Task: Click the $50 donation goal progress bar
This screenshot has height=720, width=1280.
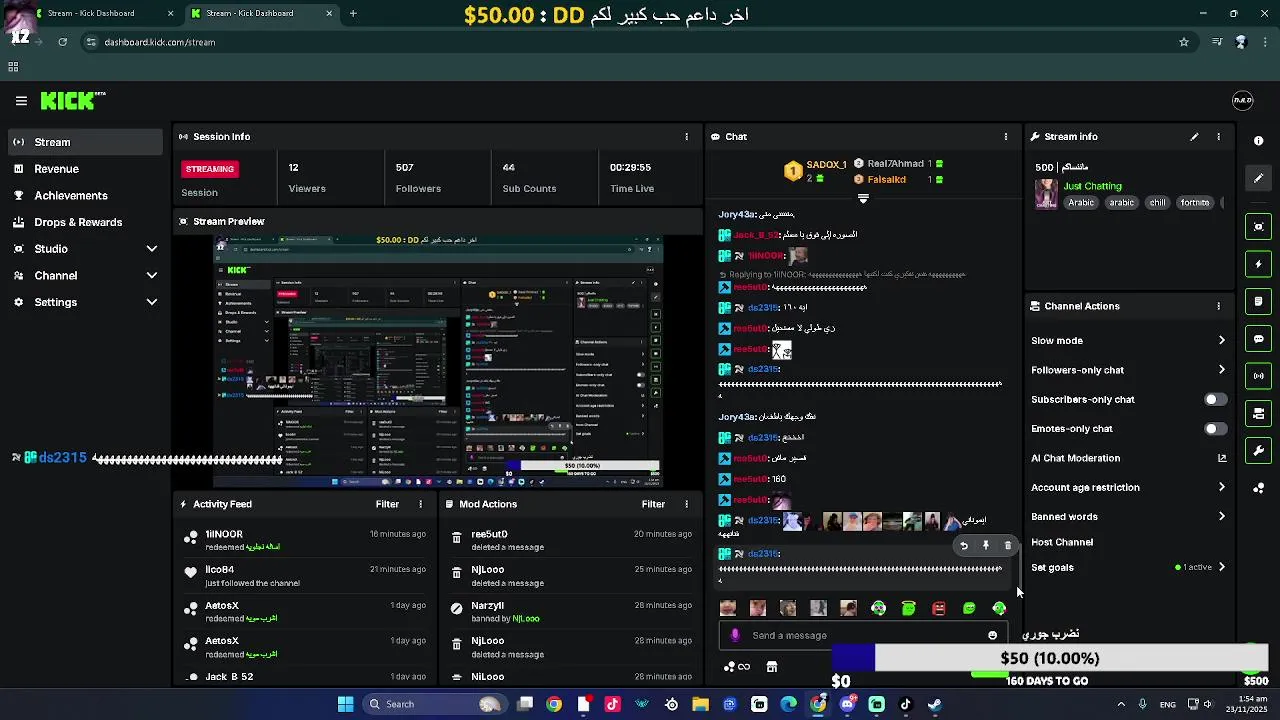Action: pos(1050,658)
